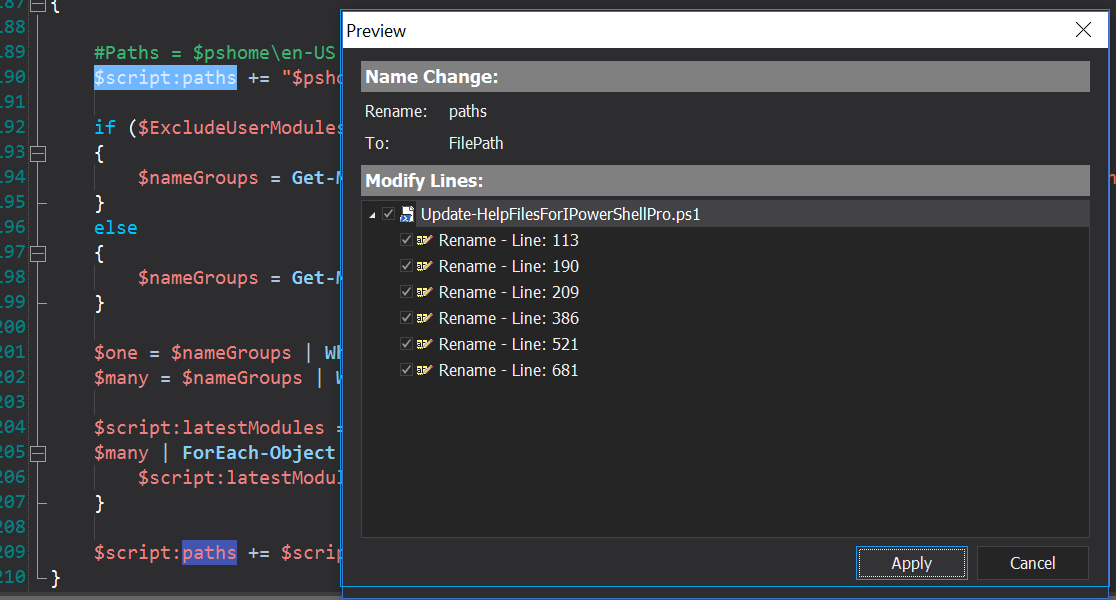This screenshot has width=1116, height=600.
Task: Collapse the code block at editor line 193
Action: pos(38,153)
